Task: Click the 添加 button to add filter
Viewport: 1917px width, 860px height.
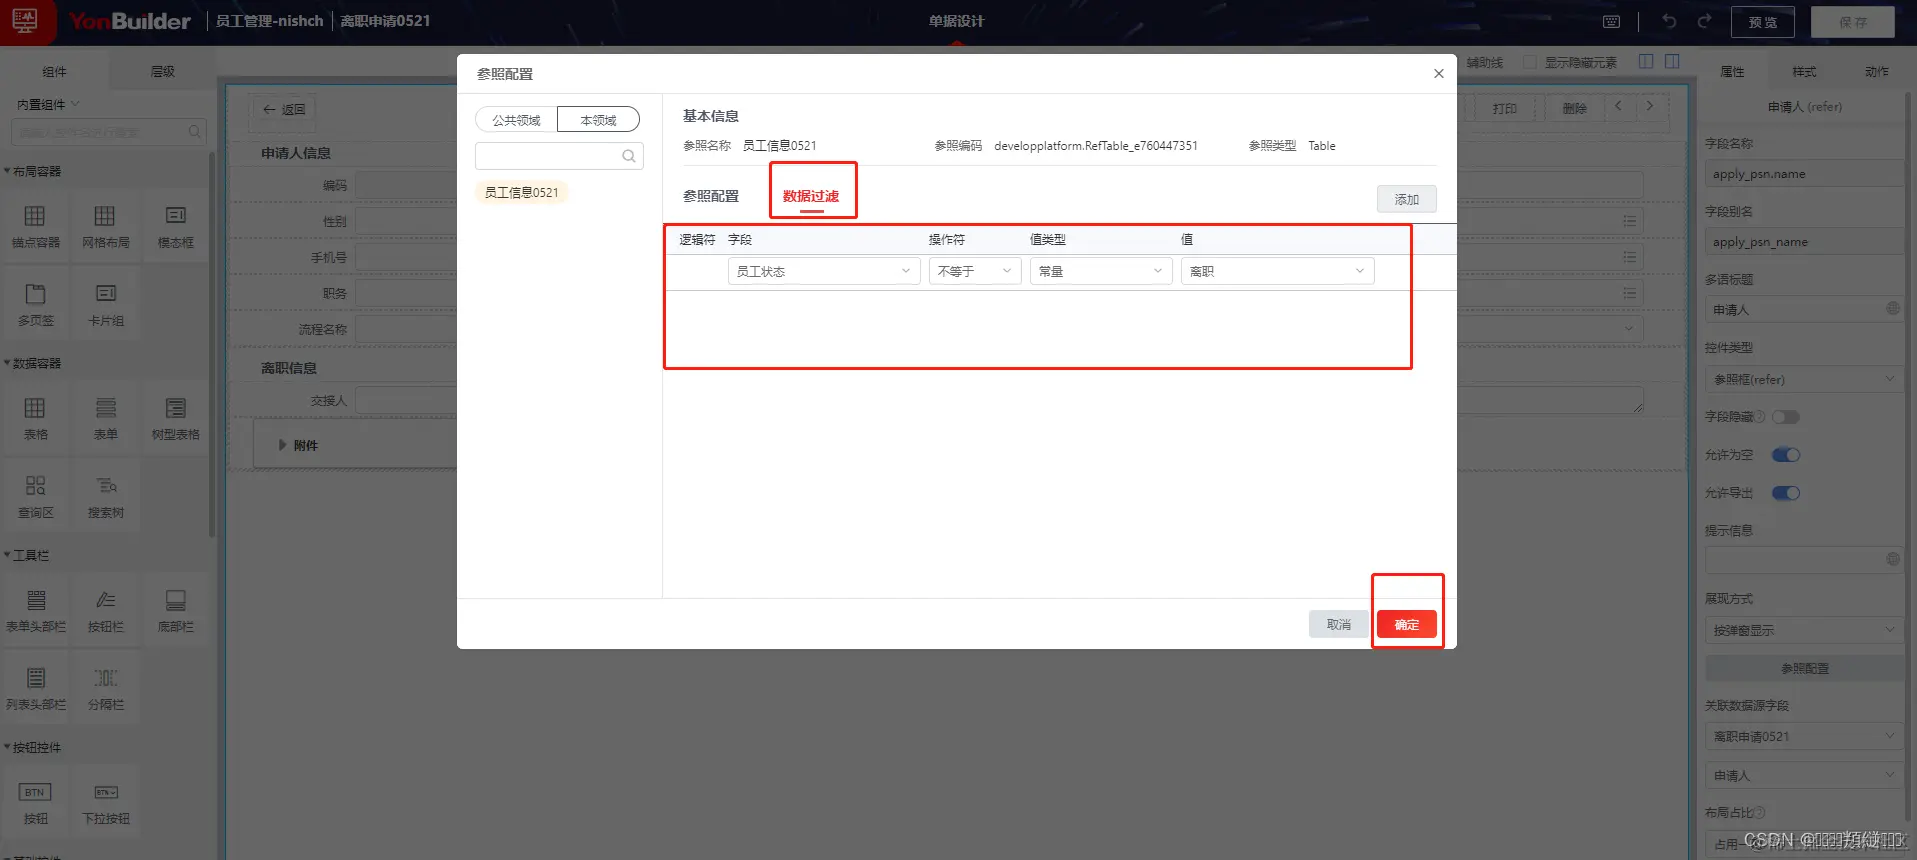Action: (x=1407, y=199)
